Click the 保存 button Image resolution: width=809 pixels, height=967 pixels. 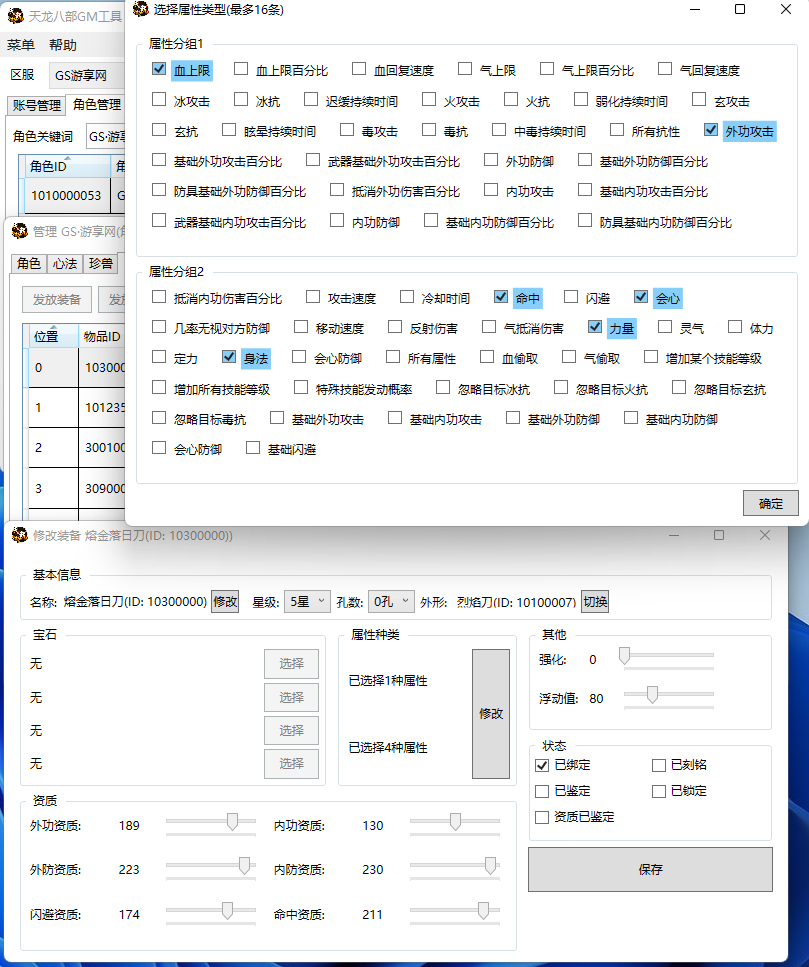[650, 869]
